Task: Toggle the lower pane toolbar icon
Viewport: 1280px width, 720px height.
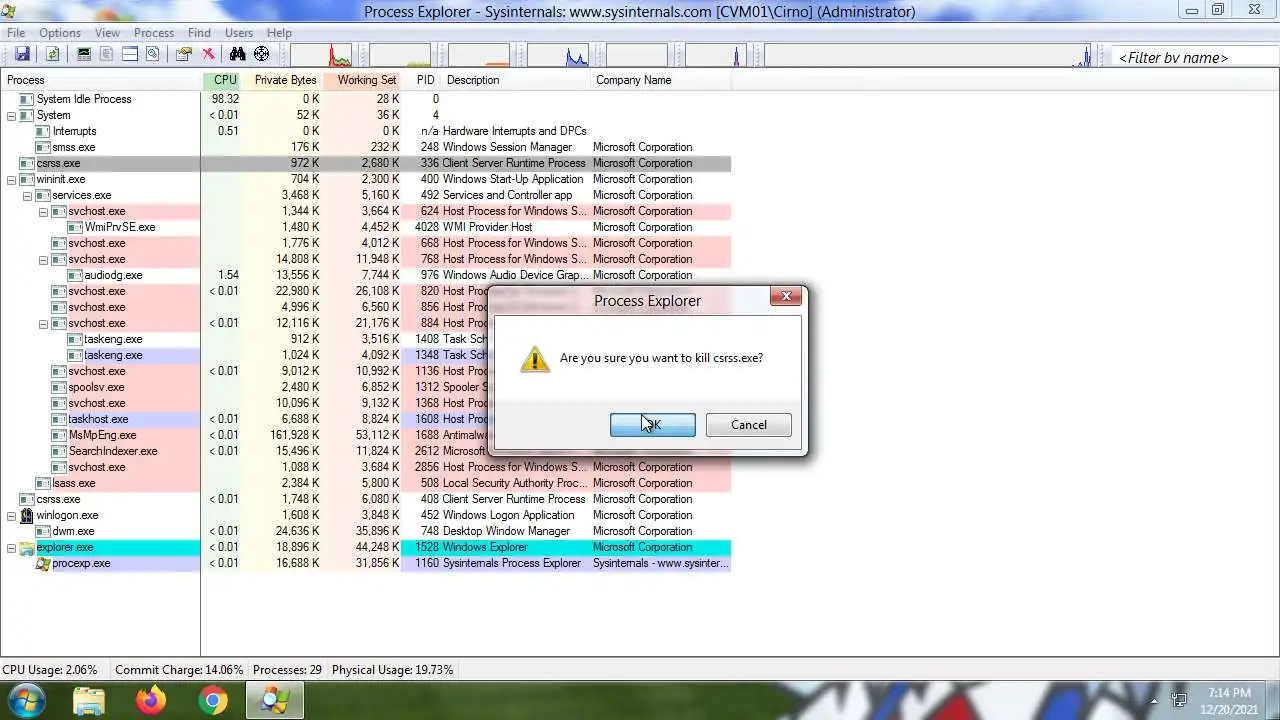Action: (130, 54)
